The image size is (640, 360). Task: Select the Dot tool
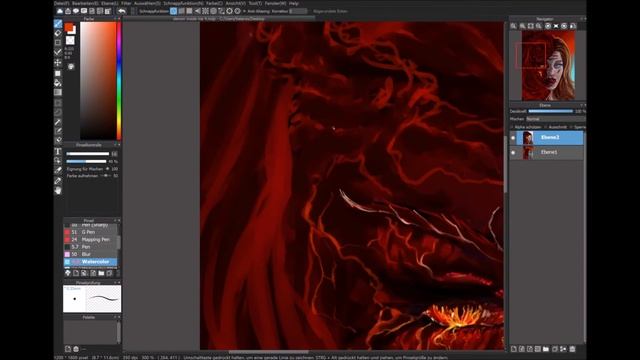point(58,42)
